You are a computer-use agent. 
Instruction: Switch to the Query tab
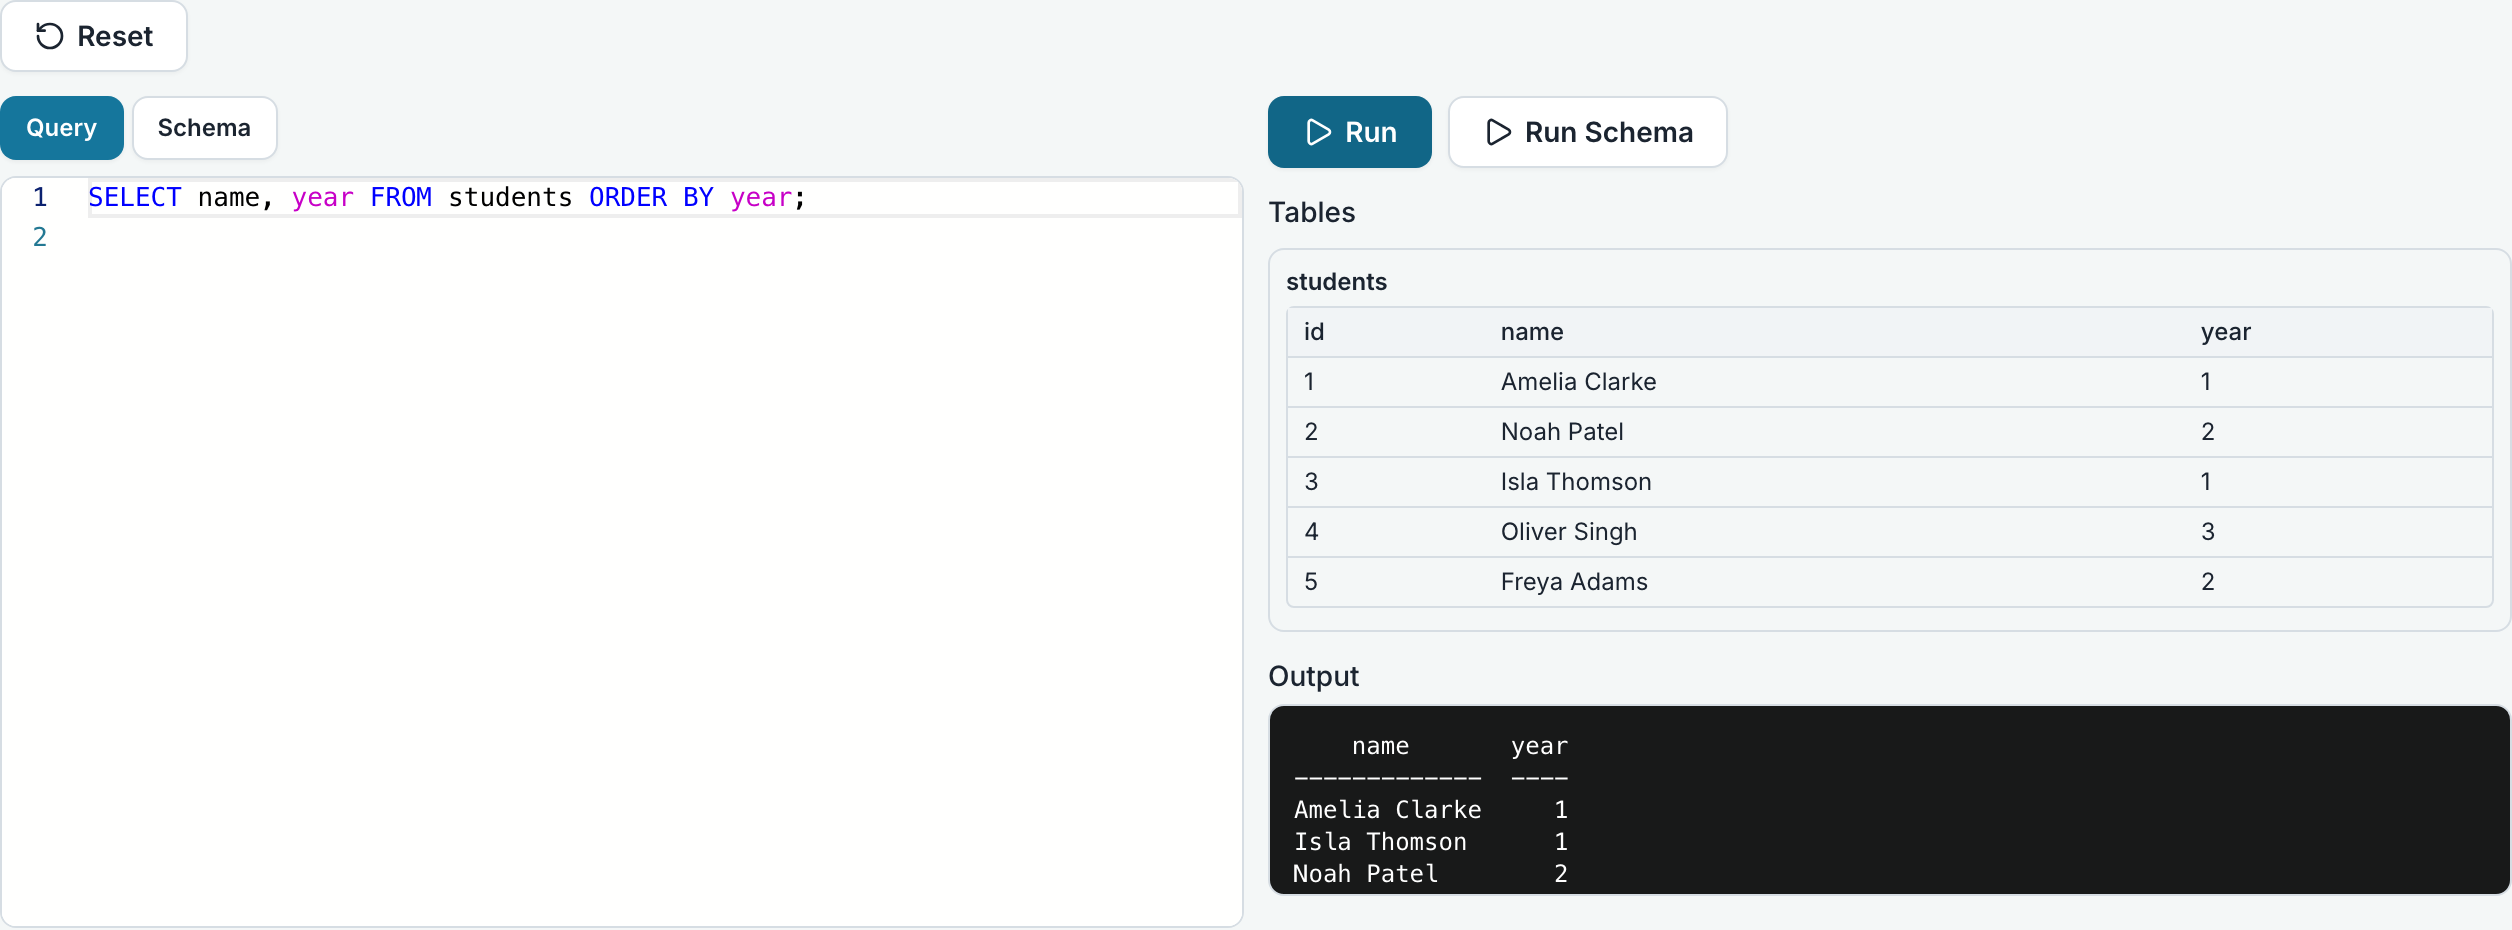[62, 128]
